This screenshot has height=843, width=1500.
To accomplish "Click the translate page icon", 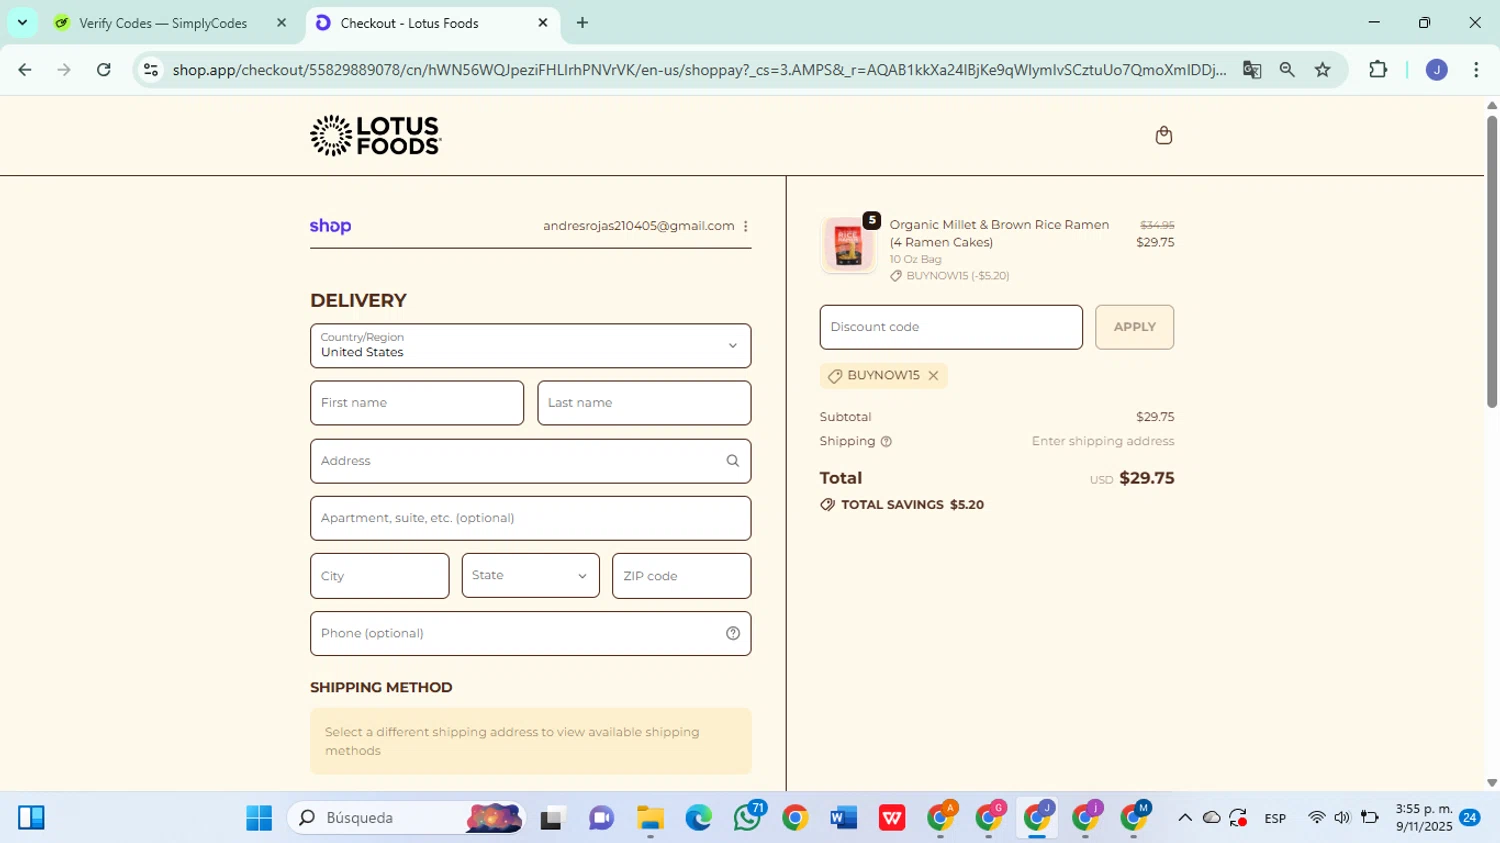I will pos(1251,70).
